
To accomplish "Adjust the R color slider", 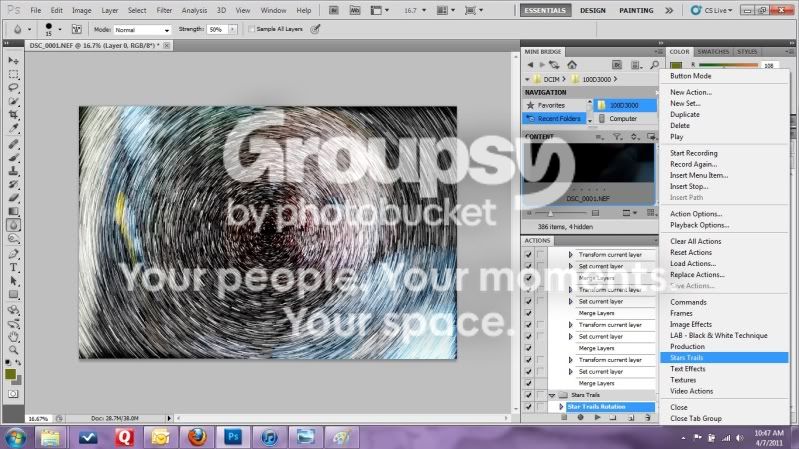I will coord(729,65).
